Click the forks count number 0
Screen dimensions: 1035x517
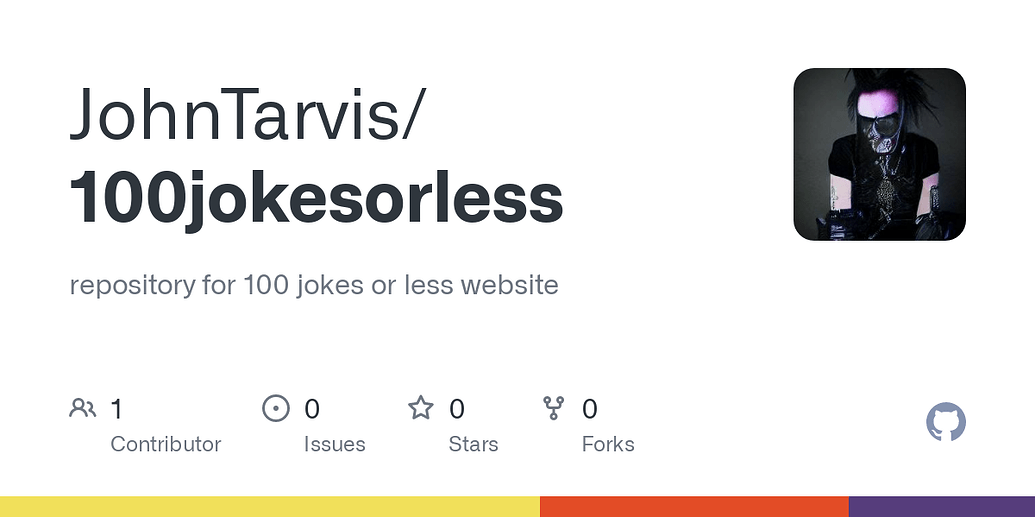coord(589,409)
